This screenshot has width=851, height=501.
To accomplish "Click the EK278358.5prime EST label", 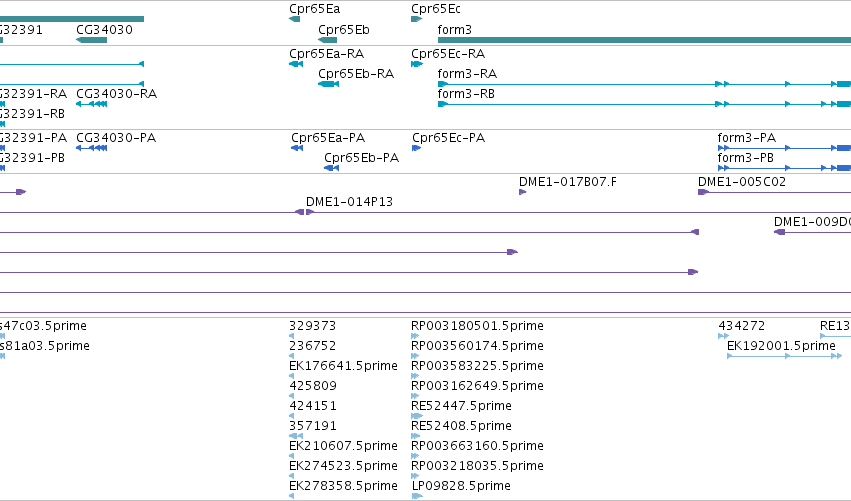I will (x=344, y=486).
